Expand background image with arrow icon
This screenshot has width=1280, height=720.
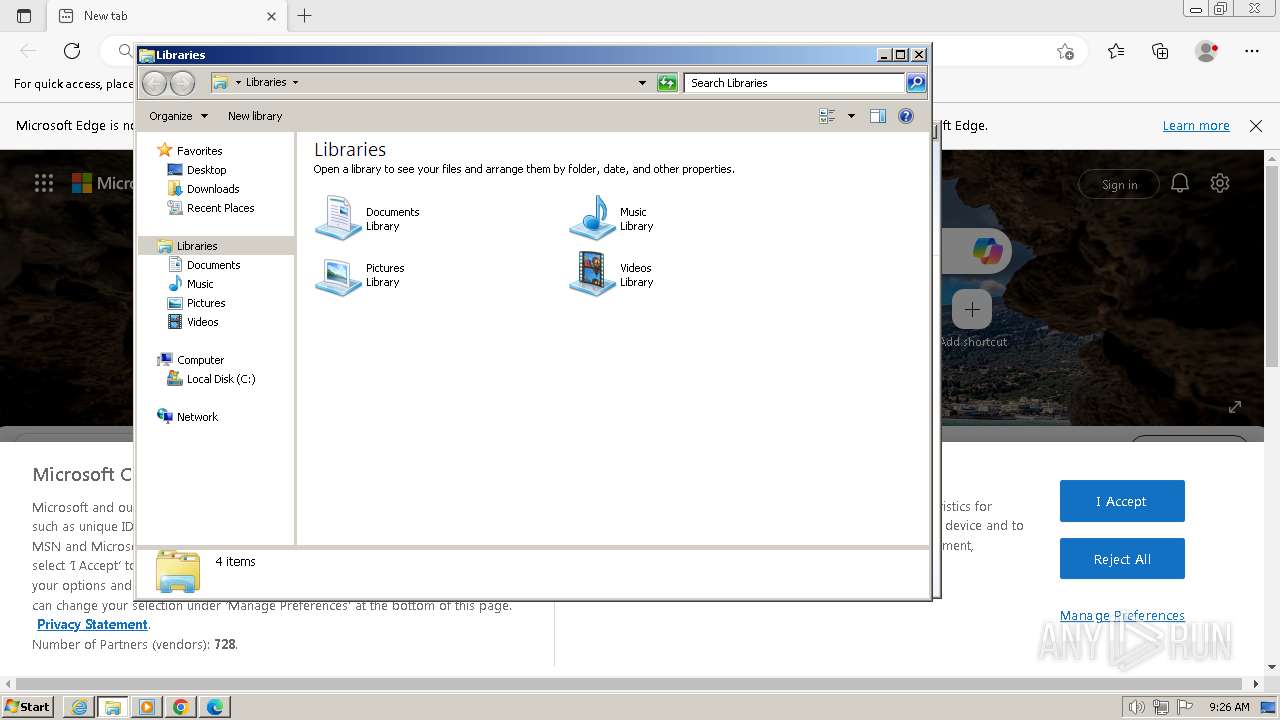pyautogui.click(x=1235, y=407)
